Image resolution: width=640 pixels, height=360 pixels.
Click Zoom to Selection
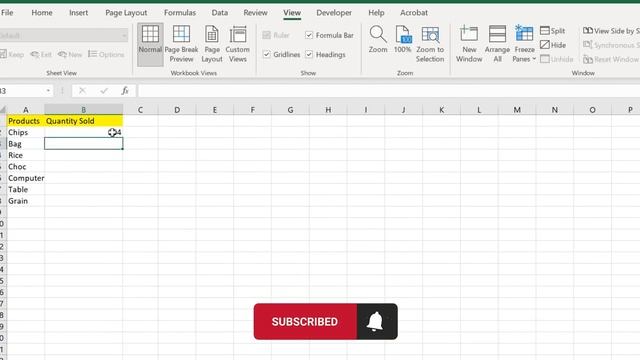(430, 44)
